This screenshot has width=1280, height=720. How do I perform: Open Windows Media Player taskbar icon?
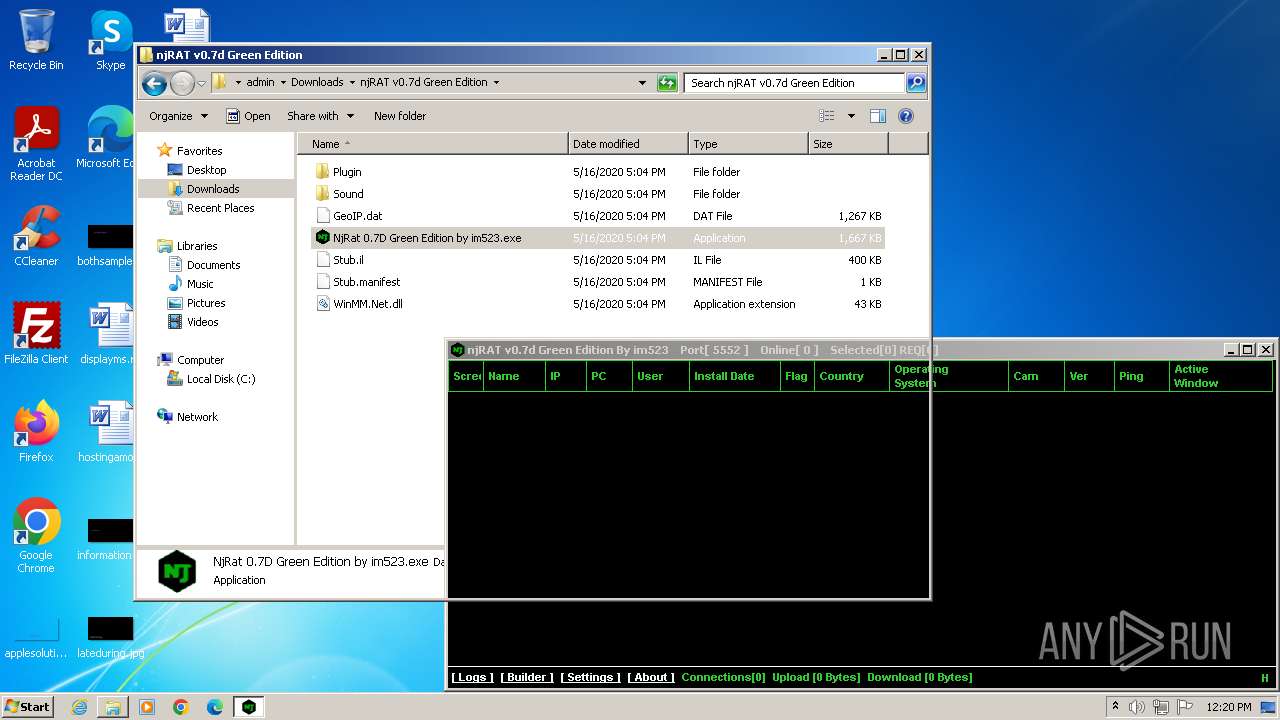[x=147, y=707]
